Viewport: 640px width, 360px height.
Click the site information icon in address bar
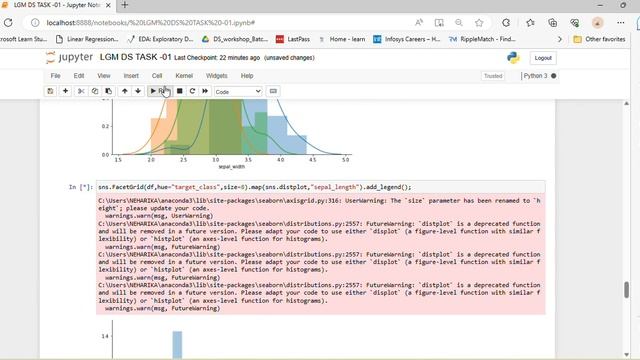(x=35, y=23)
